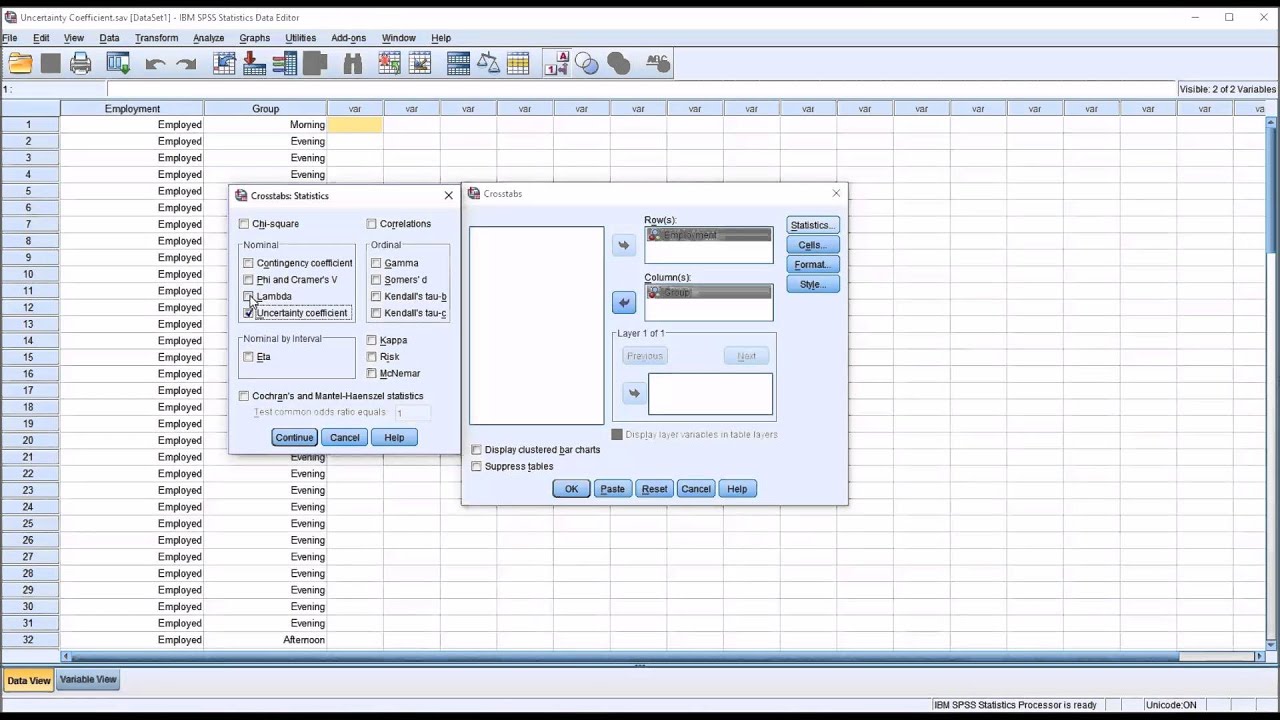
Task: Open Style... options button
Action: [x=812, y=284]
